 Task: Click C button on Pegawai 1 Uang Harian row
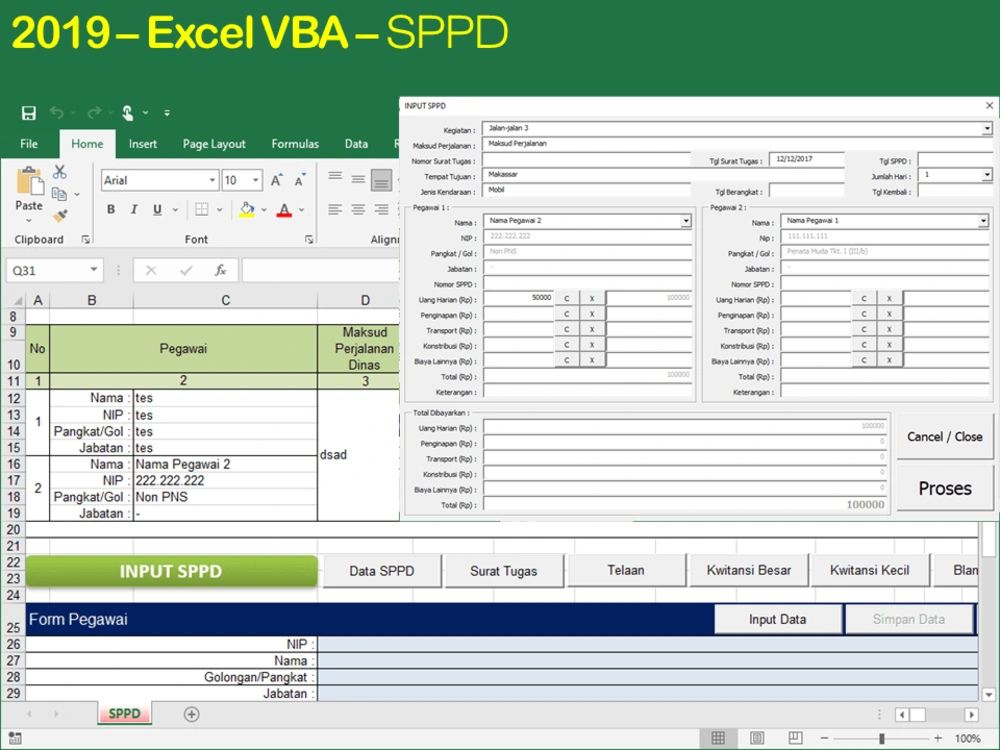point(566,298)
